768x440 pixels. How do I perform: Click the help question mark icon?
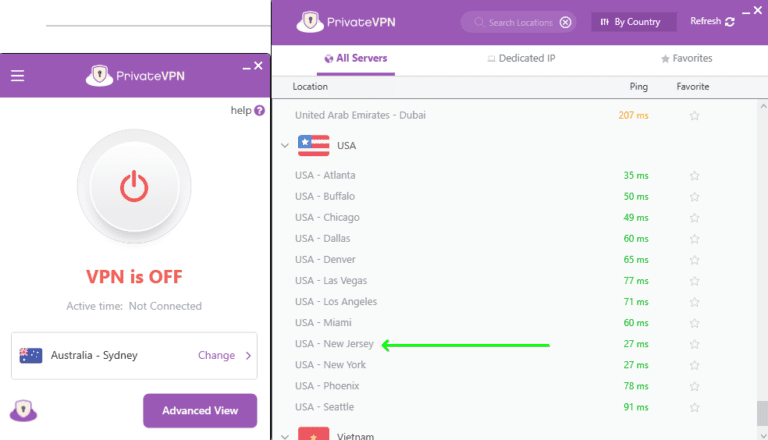coord(259,110)
